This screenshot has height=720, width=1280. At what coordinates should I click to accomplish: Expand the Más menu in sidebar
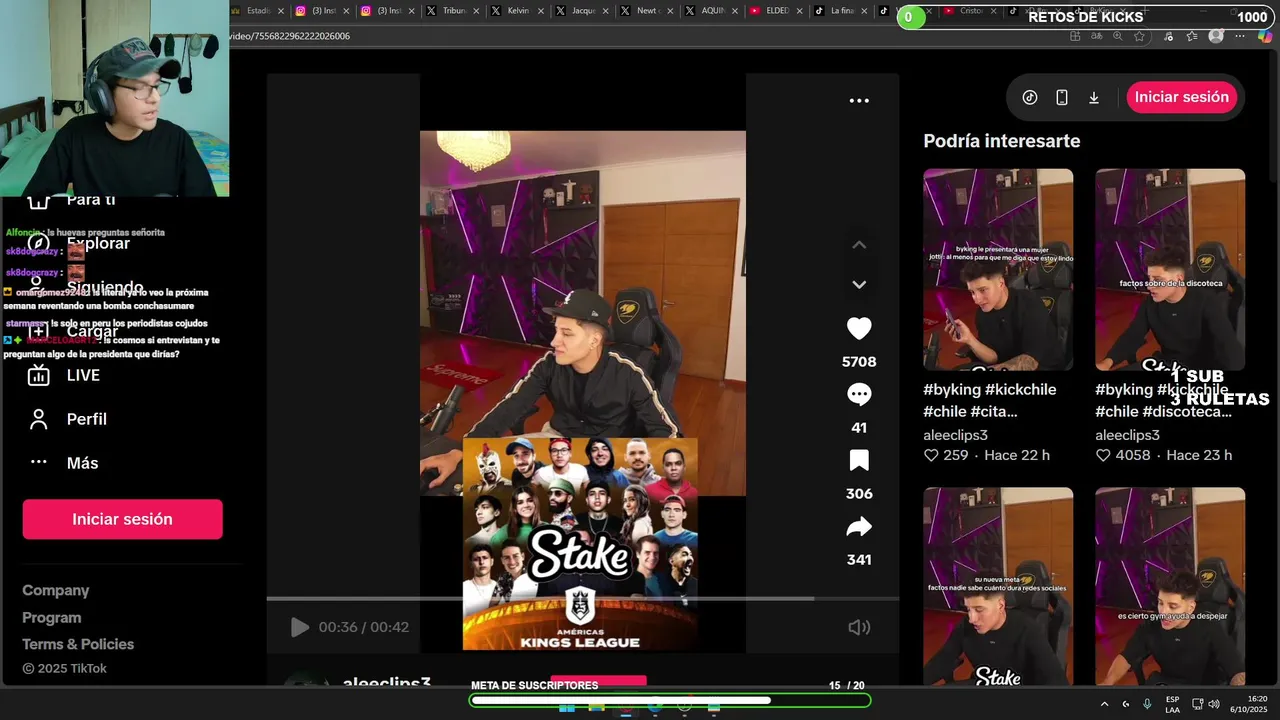pos(82,463)
